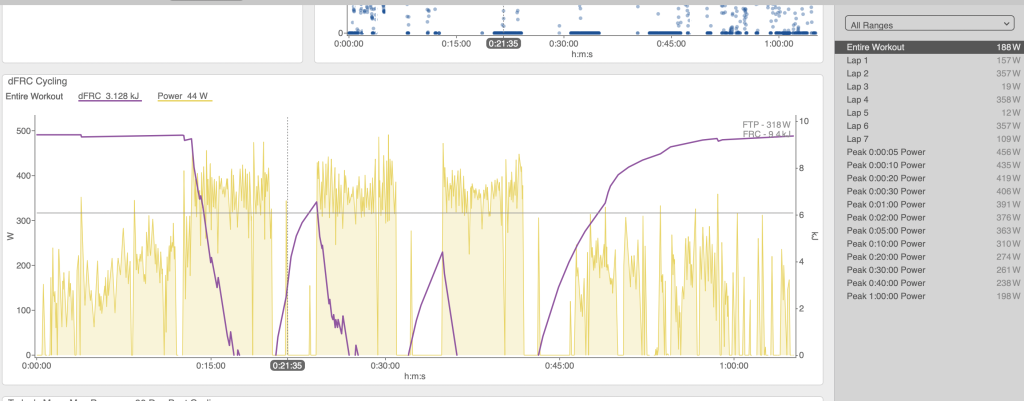Select Lap 2 with 357 W
The width and height of the screenshot is (1024, 401).
click(x=929, y=73)
